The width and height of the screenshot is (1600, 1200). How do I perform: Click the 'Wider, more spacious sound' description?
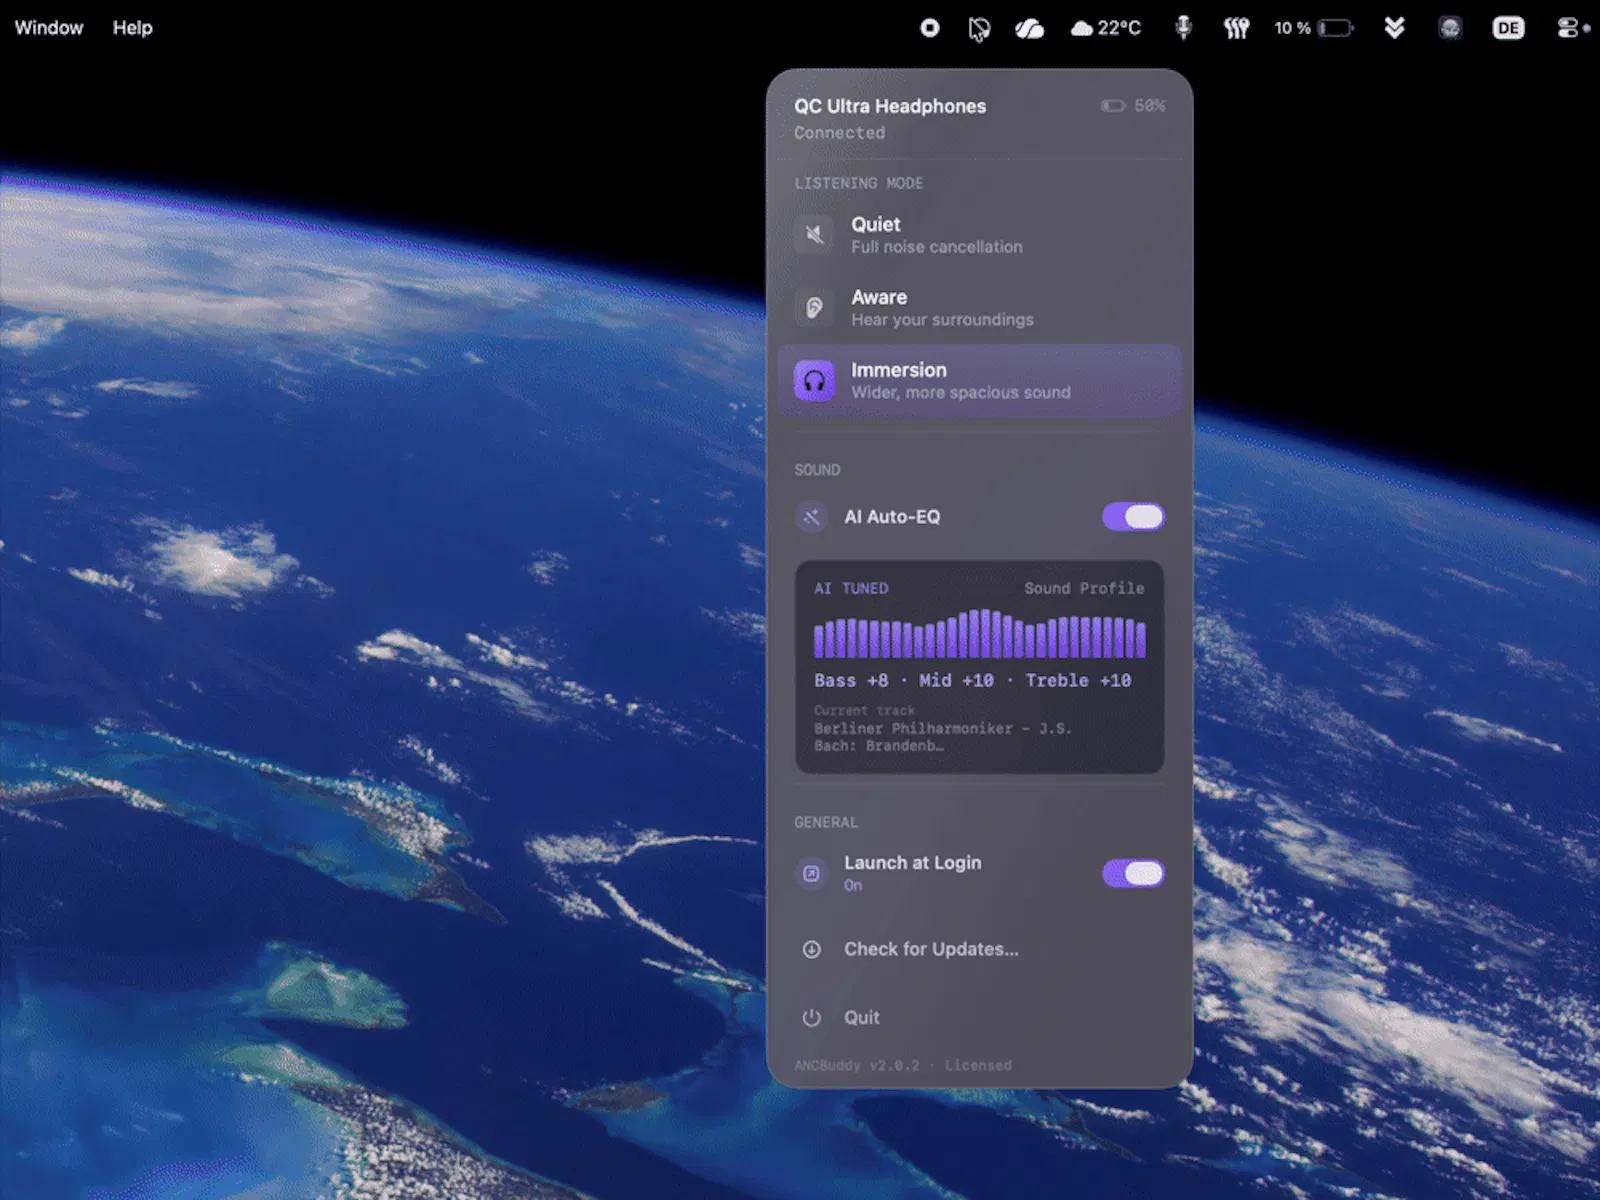tap(961, 393)
